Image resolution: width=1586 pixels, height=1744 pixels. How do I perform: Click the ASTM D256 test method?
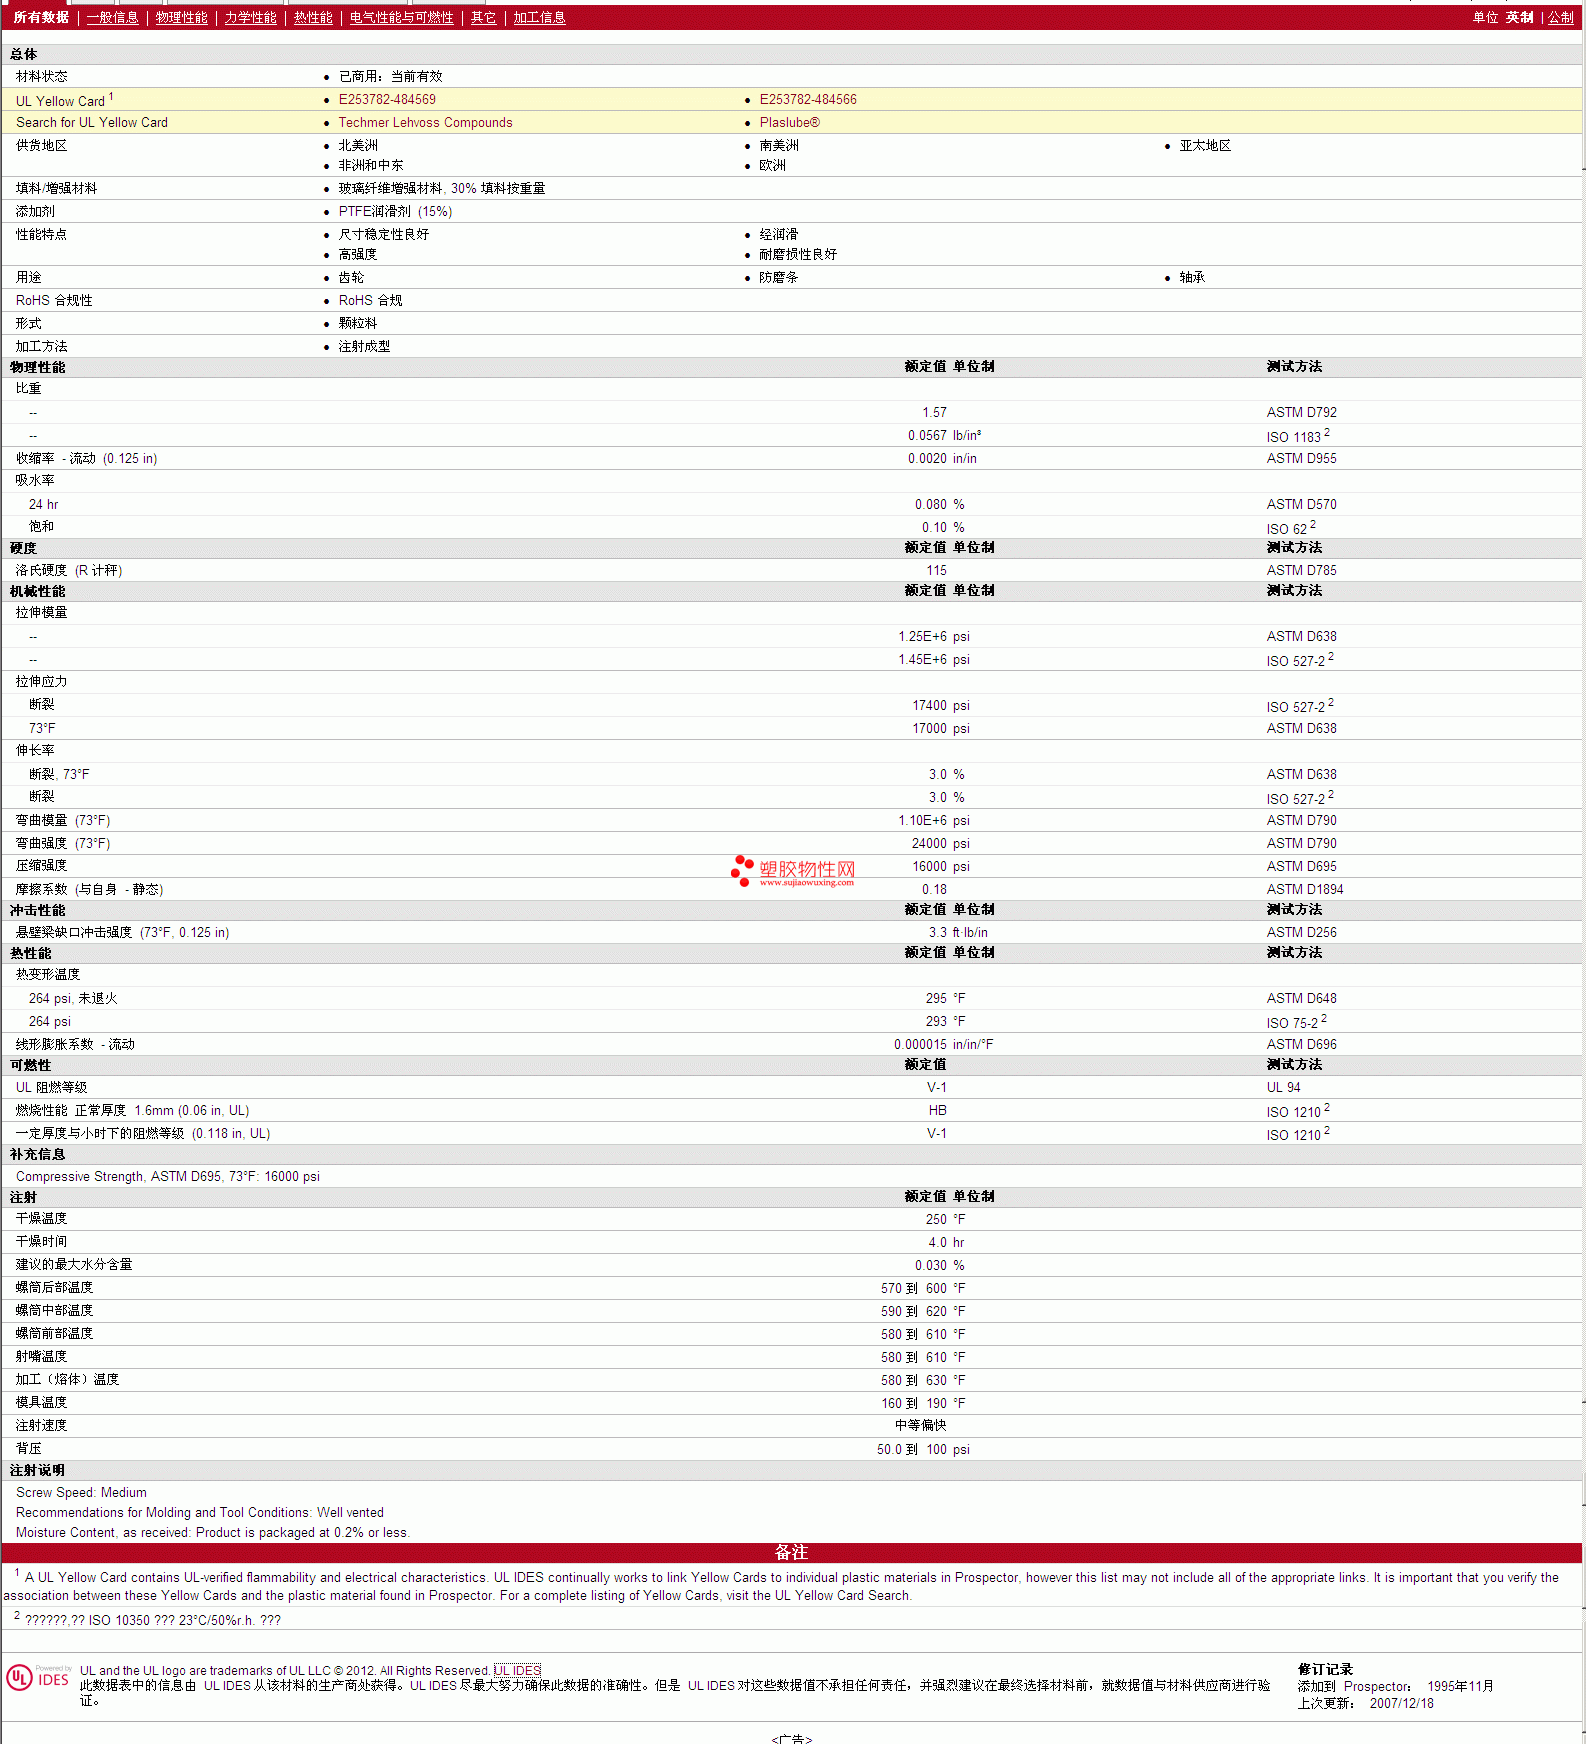coord(1301,932)
